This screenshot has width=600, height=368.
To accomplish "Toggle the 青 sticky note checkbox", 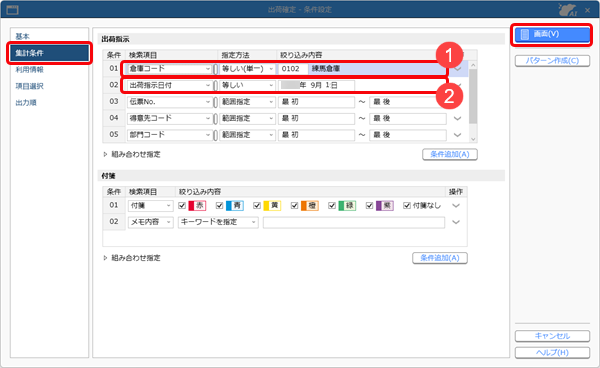I will click(x=220, y=206).
